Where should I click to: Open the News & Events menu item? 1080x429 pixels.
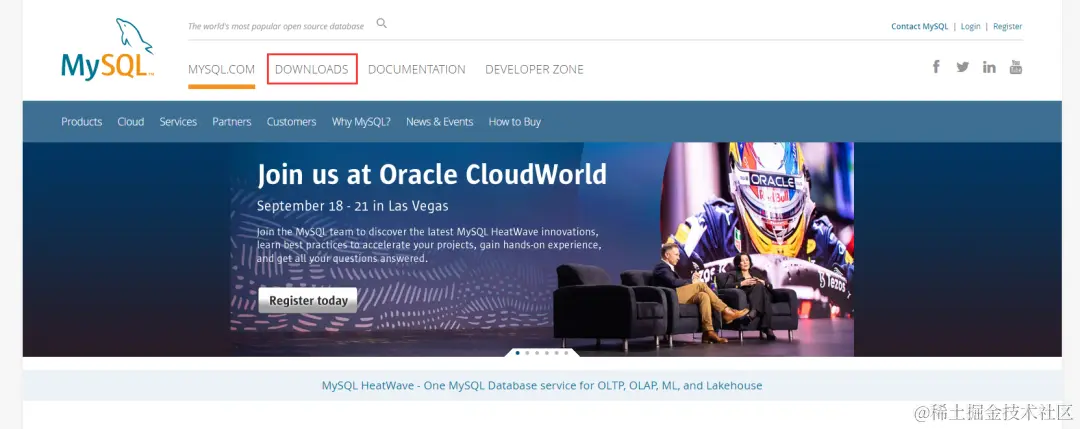point(439,122)
